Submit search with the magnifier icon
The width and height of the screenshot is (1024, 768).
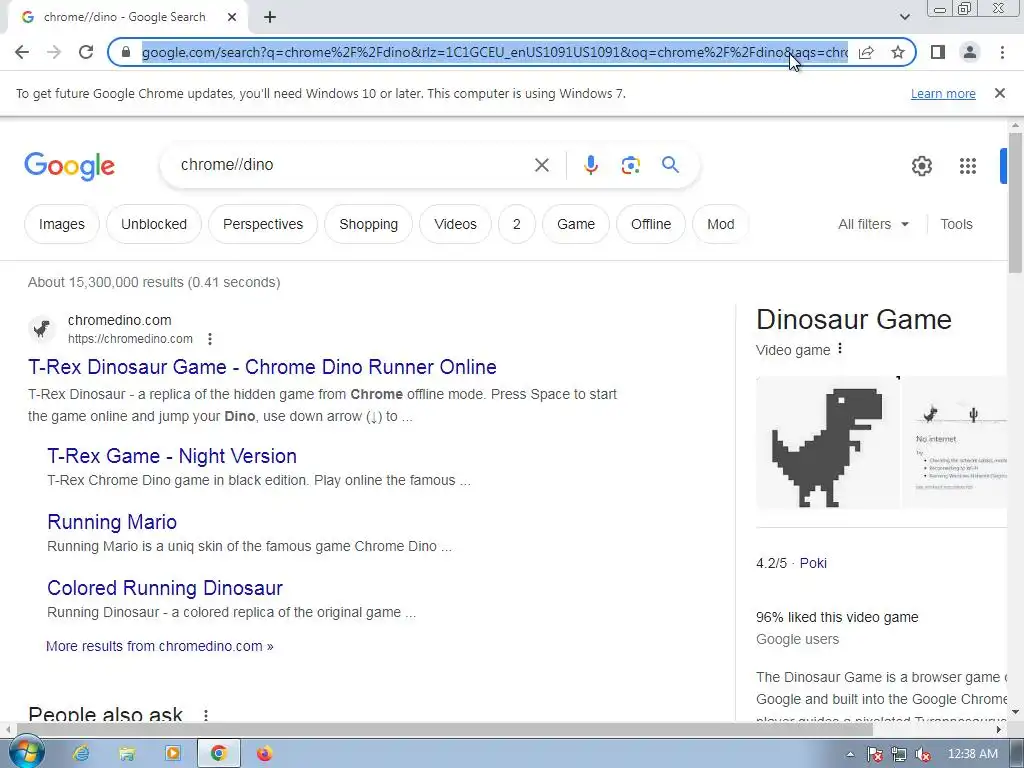pyautogui.click(x=670, y=165)
